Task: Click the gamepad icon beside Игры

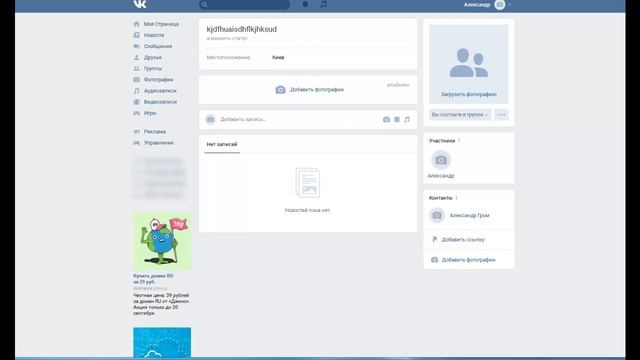Action: pyautogui.click(x=137, y=113)
